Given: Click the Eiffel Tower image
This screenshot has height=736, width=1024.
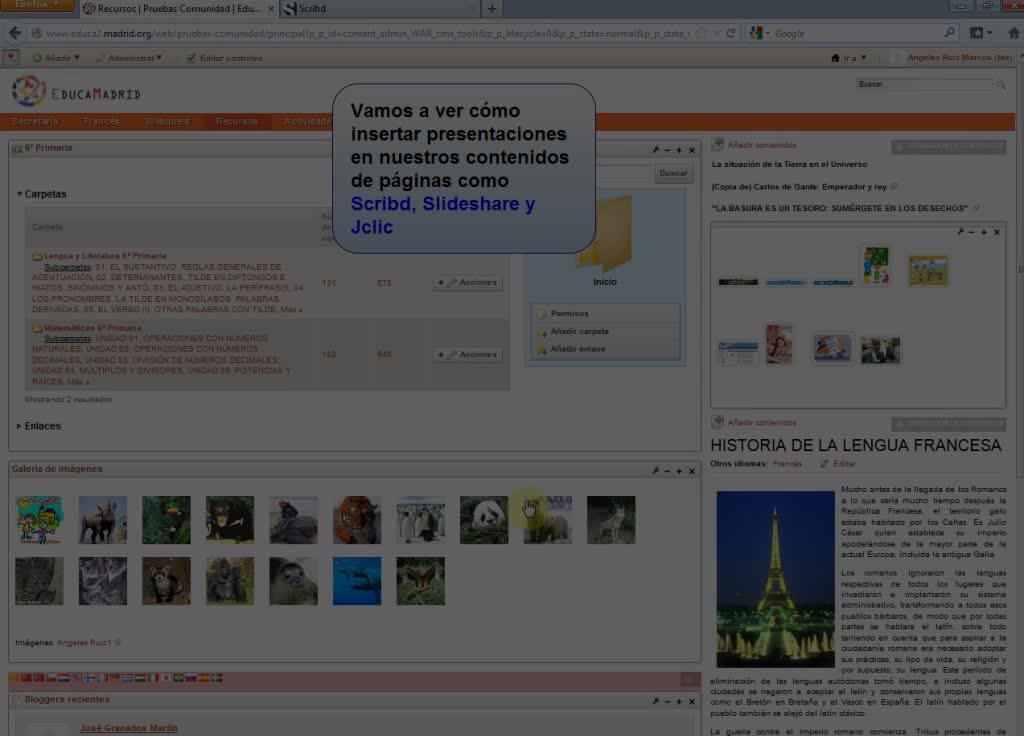Looking at the screenshot, I should pyautogui.click(x=775, y=579).
